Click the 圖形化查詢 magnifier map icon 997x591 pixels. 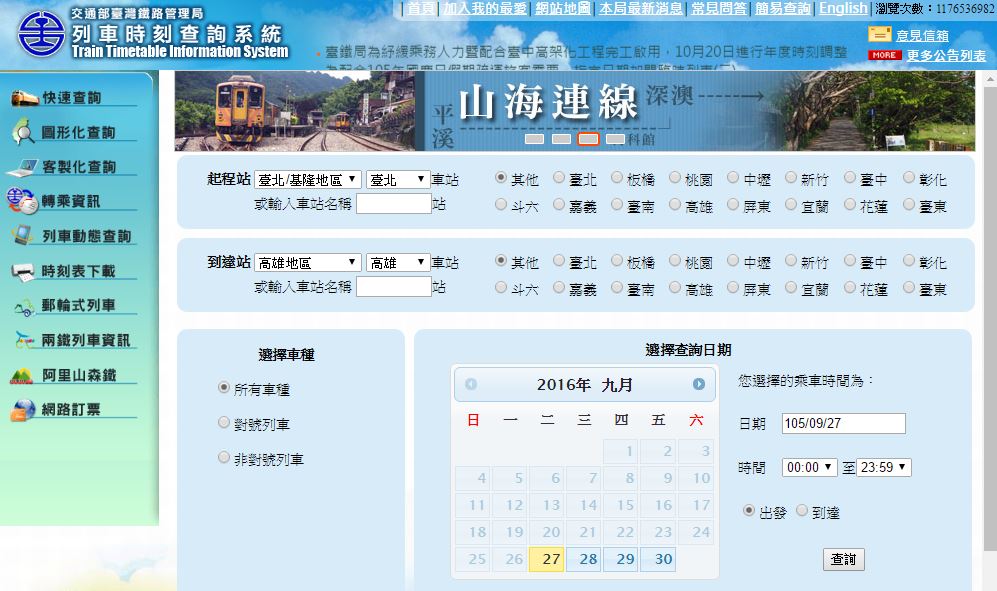coord(24,132)
